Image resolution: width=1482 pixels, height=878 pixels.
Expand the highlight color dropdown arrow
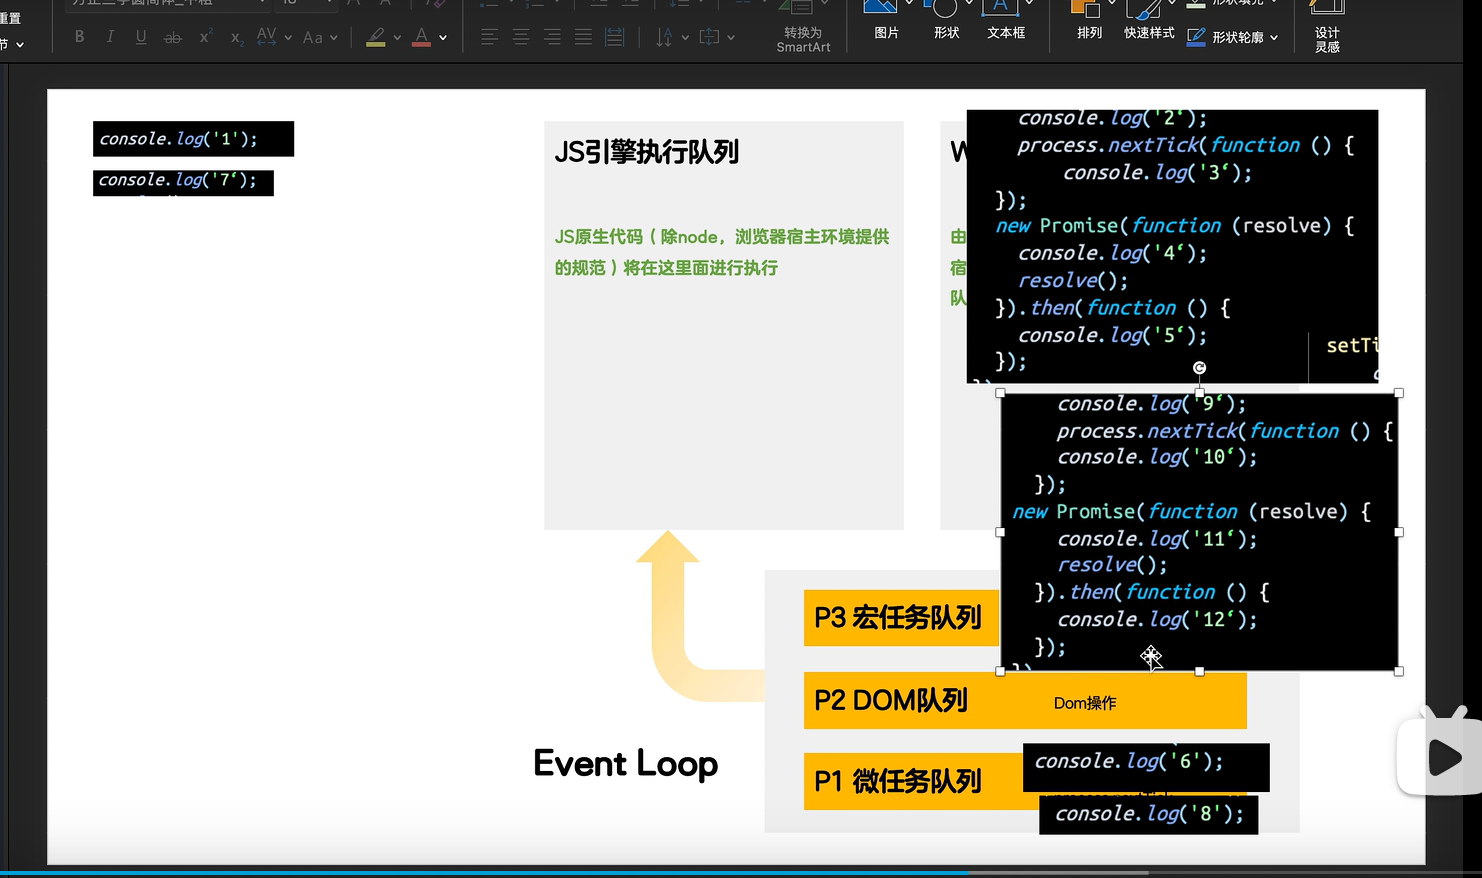pyautogui.click(x=397, y=38)
